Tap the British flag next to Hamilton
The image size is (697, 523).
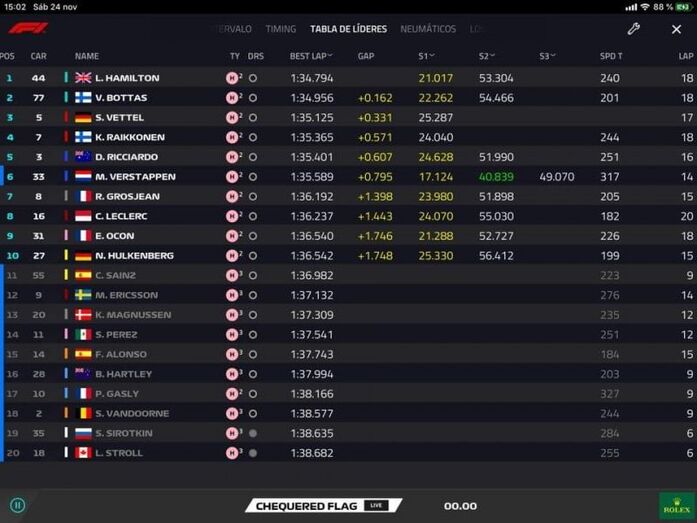coord(83,78)
